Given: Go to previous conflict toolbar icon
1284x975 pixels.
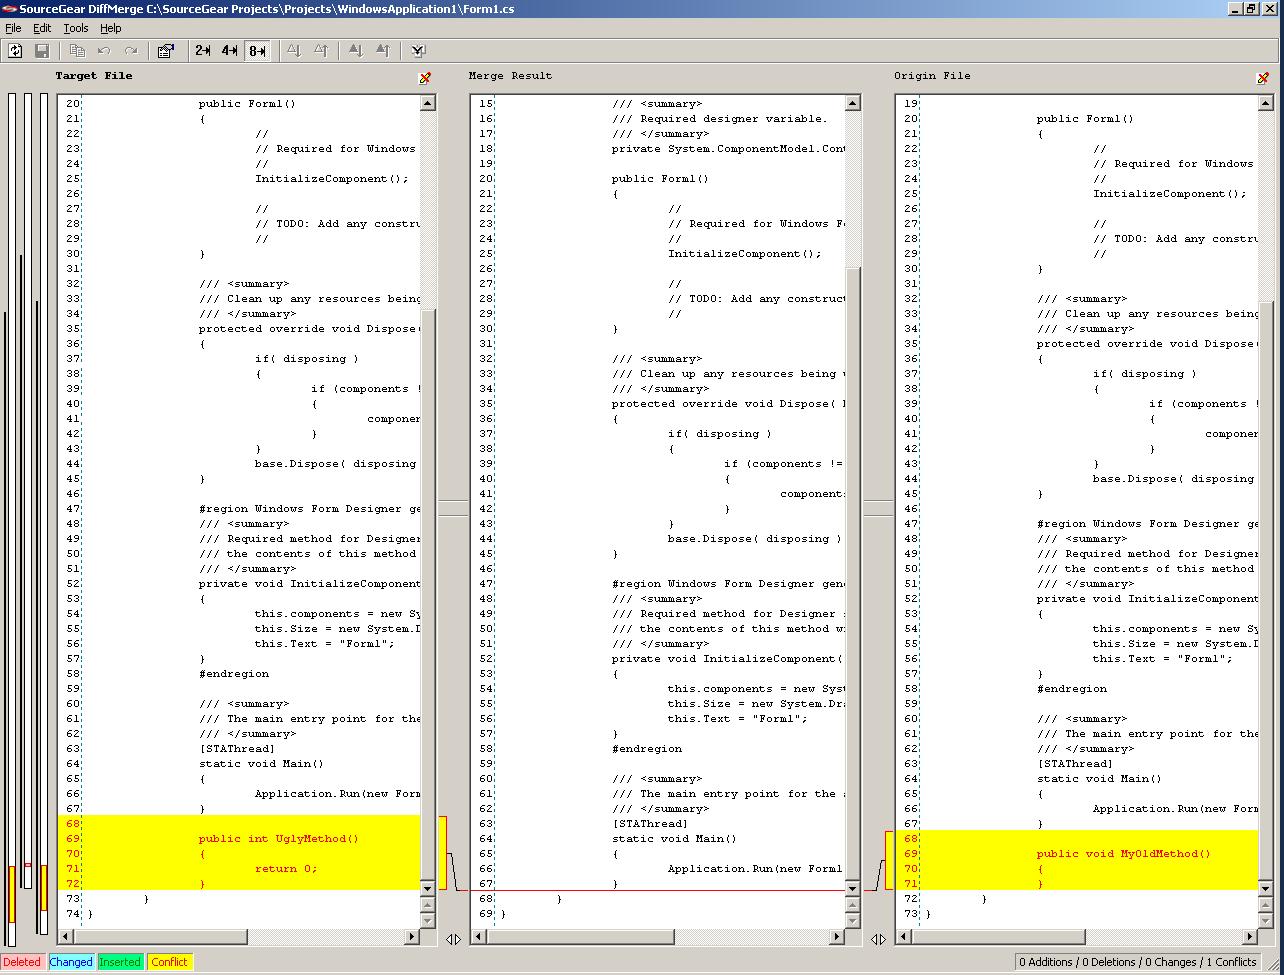Looking at the screenshot, I should point(383,50).
